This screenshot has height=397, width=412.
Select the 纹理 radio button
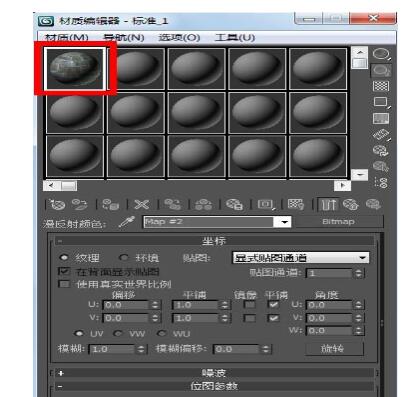[x=64, y=257]
